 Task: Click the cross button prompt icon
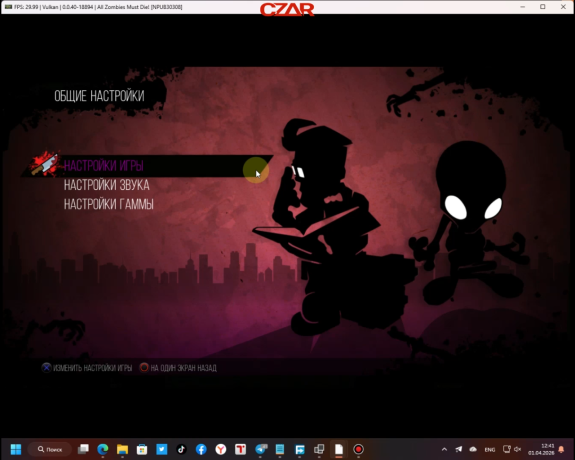(46, 368)
